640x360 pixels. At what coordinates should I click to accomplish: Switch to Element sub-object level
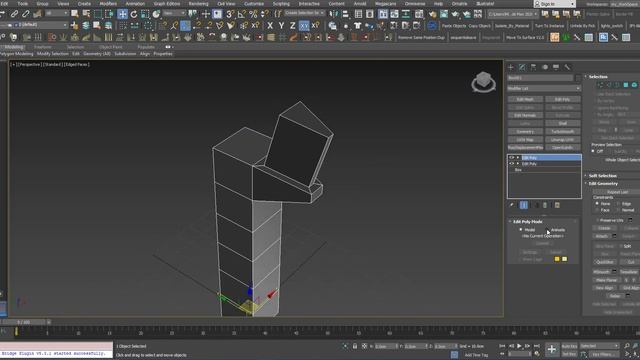pos(634,84)
